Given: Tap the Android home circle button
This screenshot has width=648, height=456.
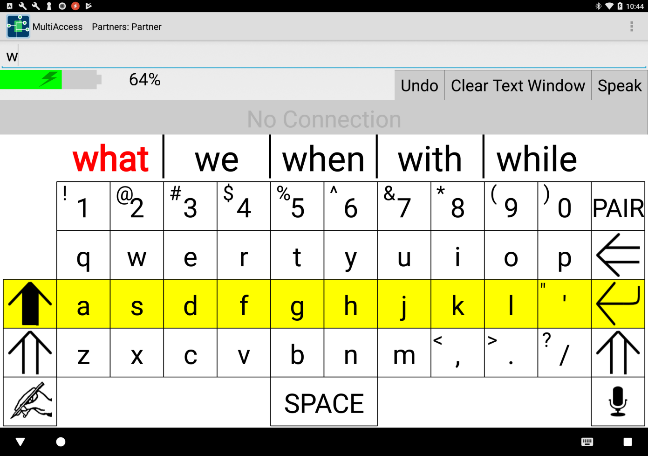Looking at the screenshot, I should pos(61,442).
